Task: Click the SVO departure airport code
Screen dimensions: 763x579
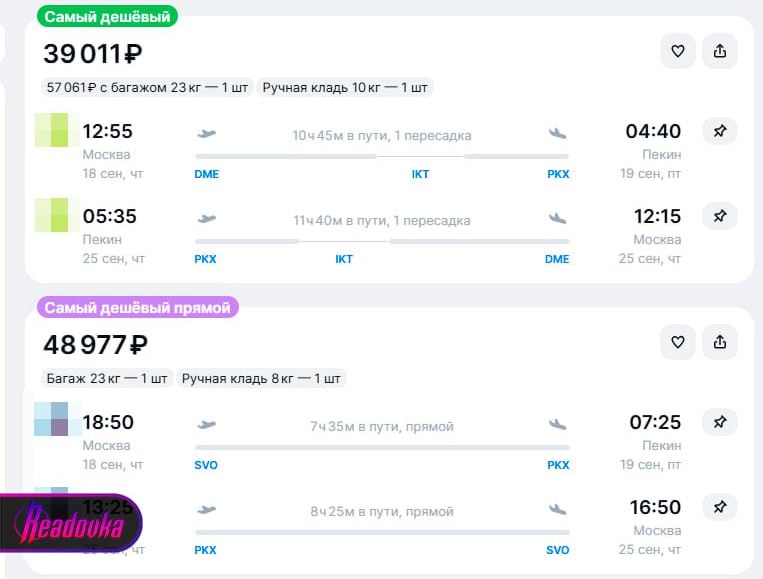Action: pos(206,465)
